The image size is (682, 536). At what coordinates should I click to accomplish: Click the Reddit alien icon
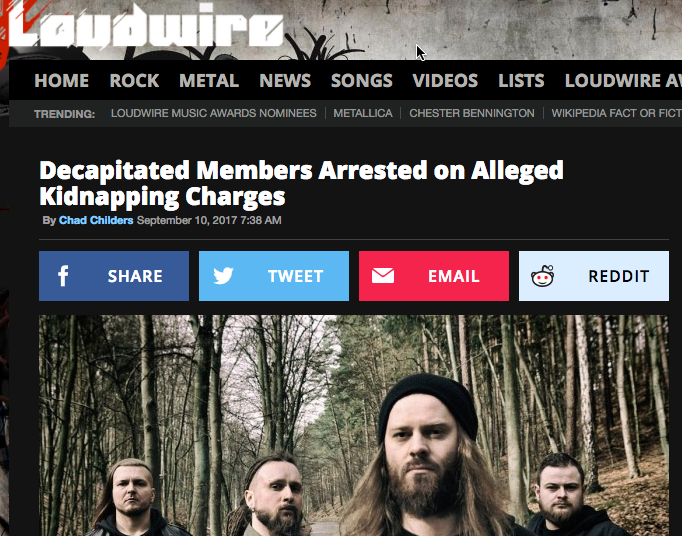pos(542,276)
